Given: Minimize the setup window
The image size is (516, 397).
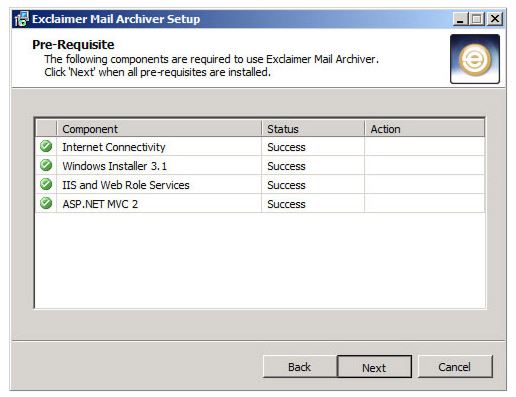Looking at the screenshot, I should 460,19.
